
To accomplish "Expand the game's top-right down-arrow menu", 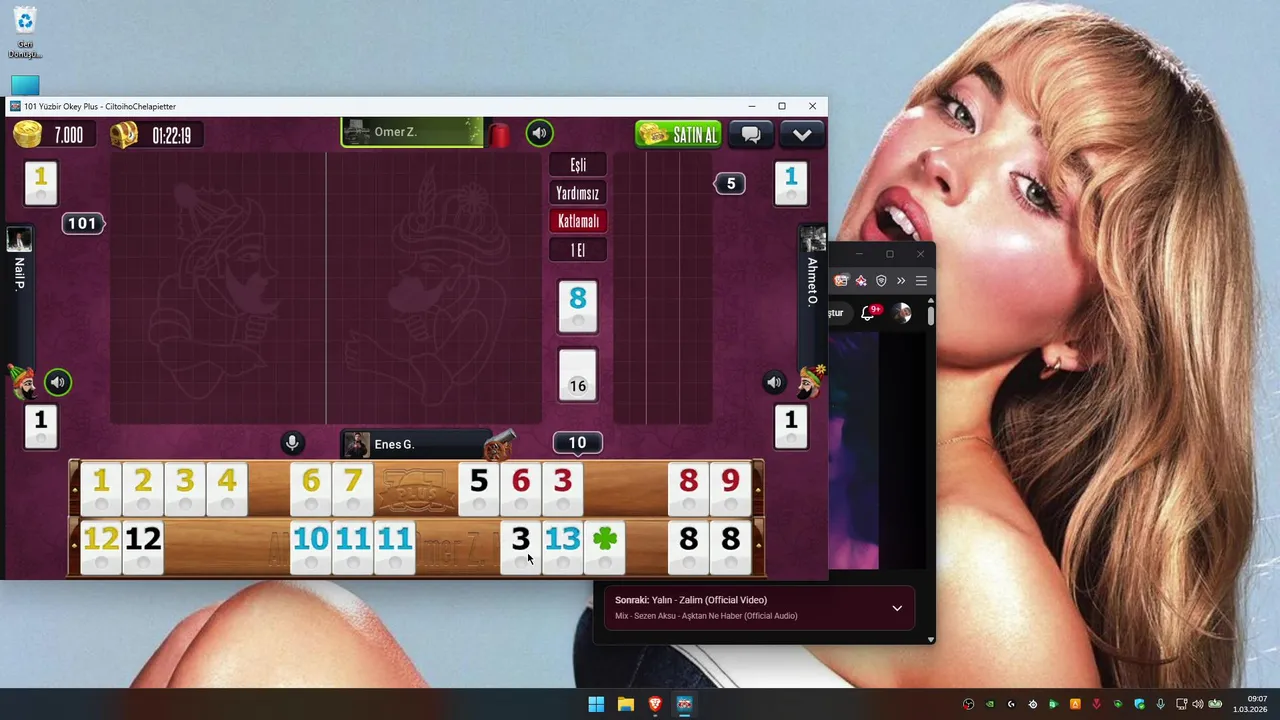I will (x=802, y=134).
